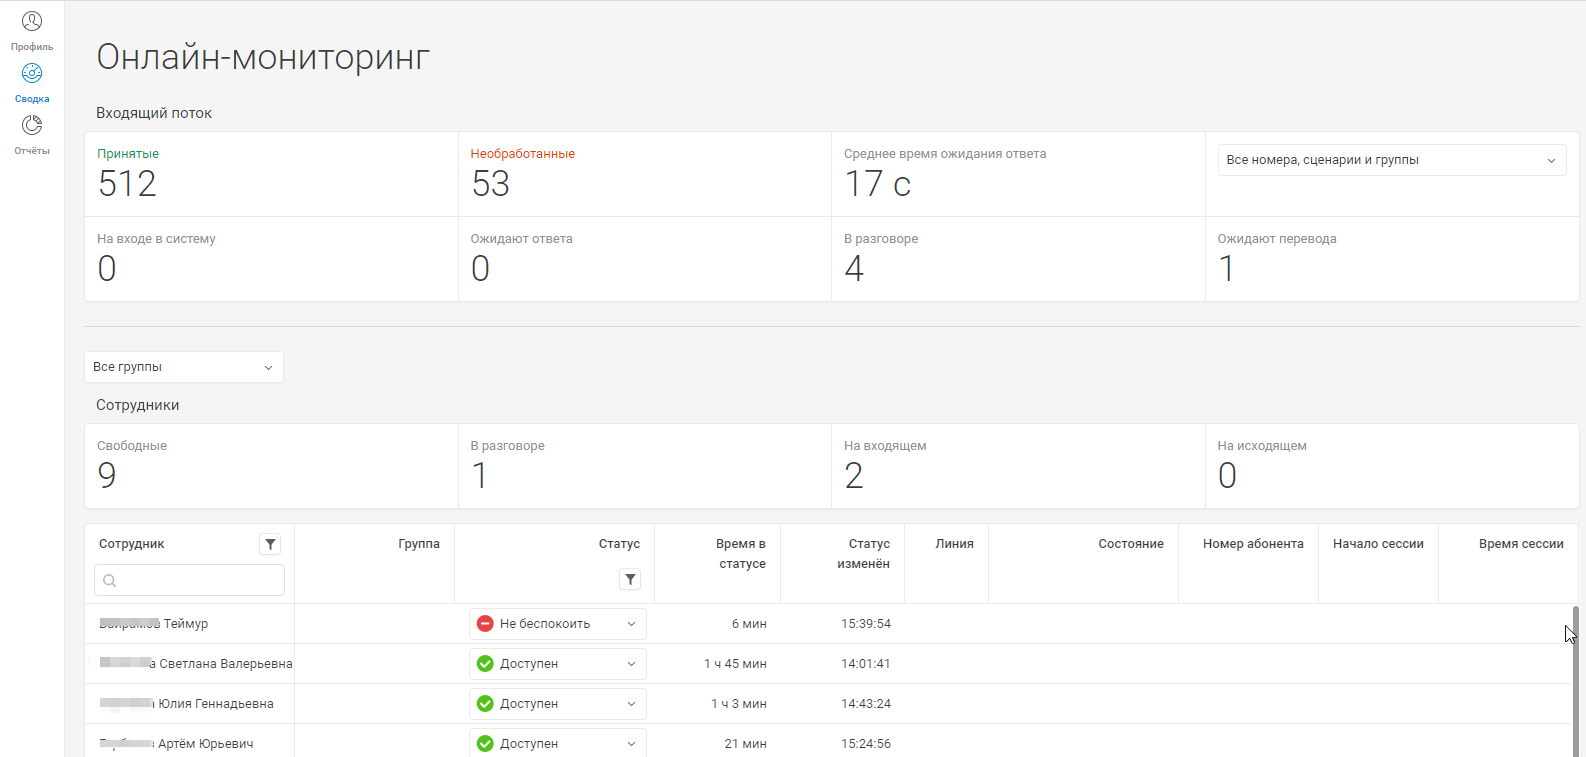The height and width of the screenshot is (757, 1586).
Task: Click filter icon in Сотрудник column
Action: (270, 544)
